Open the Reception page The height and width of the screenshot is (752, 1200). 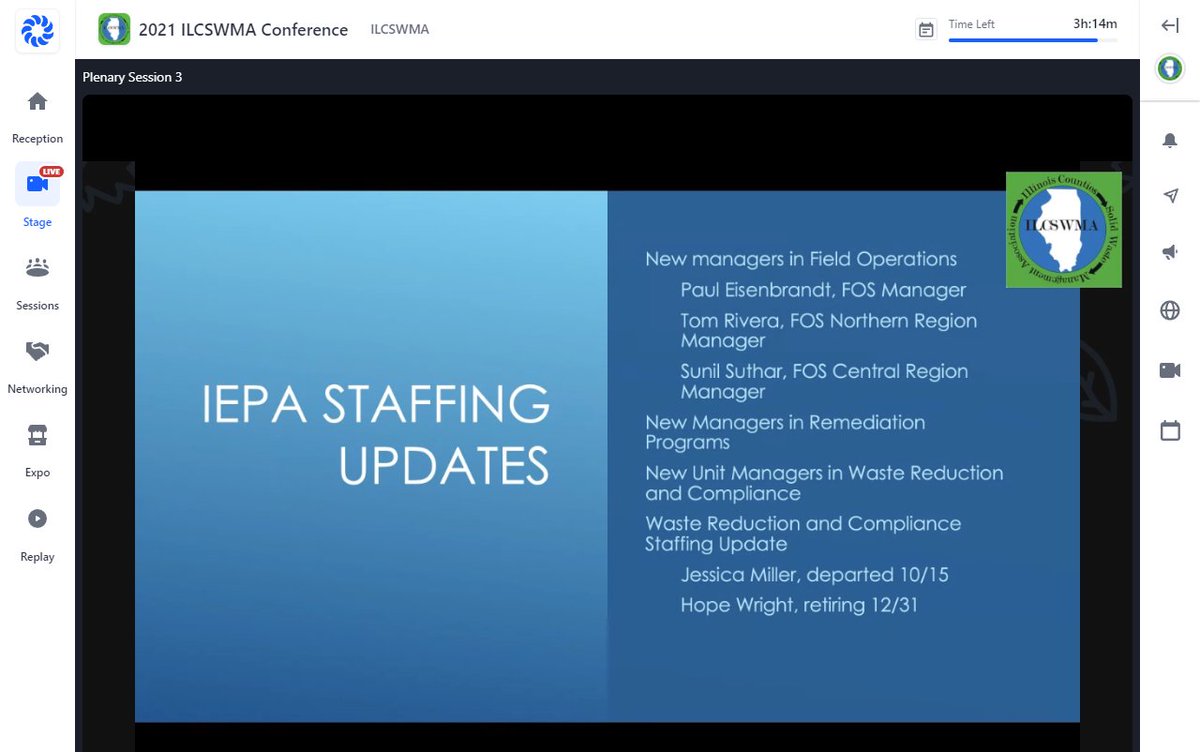37,116
